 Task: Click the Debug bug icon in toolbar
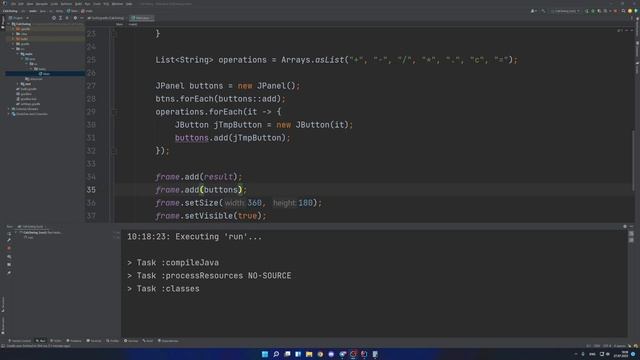tap(593, 11)
